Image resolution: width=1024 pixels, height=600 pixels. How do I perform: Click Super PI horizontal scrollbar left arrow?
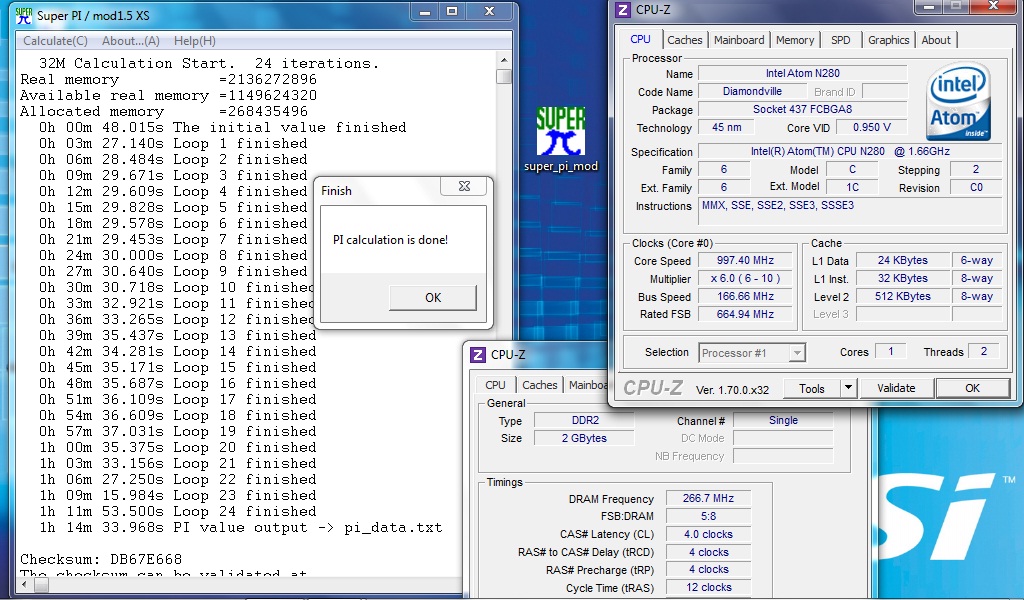pyautogui.click(x=25, y=585)
